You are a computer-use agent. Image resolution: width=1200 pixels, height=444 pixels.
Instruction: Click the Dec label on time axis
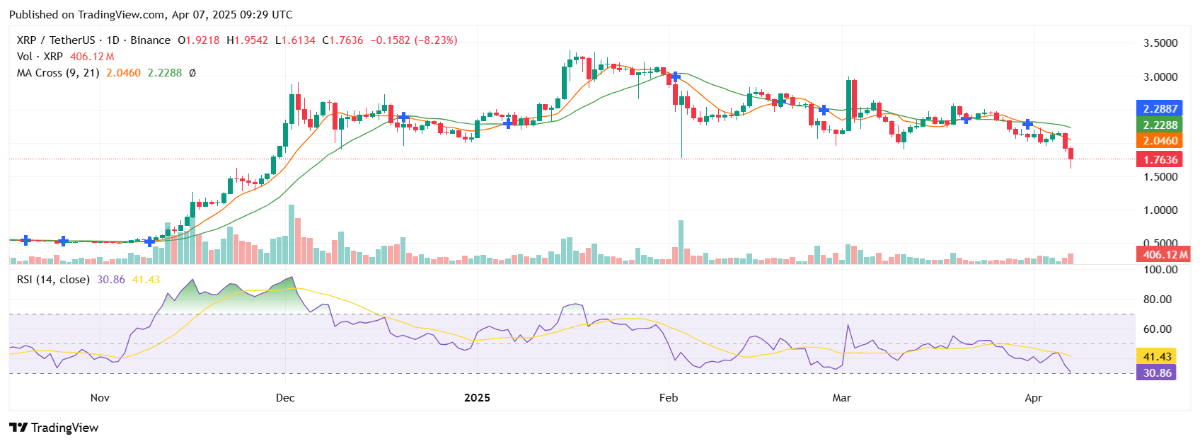pos(287,397)
